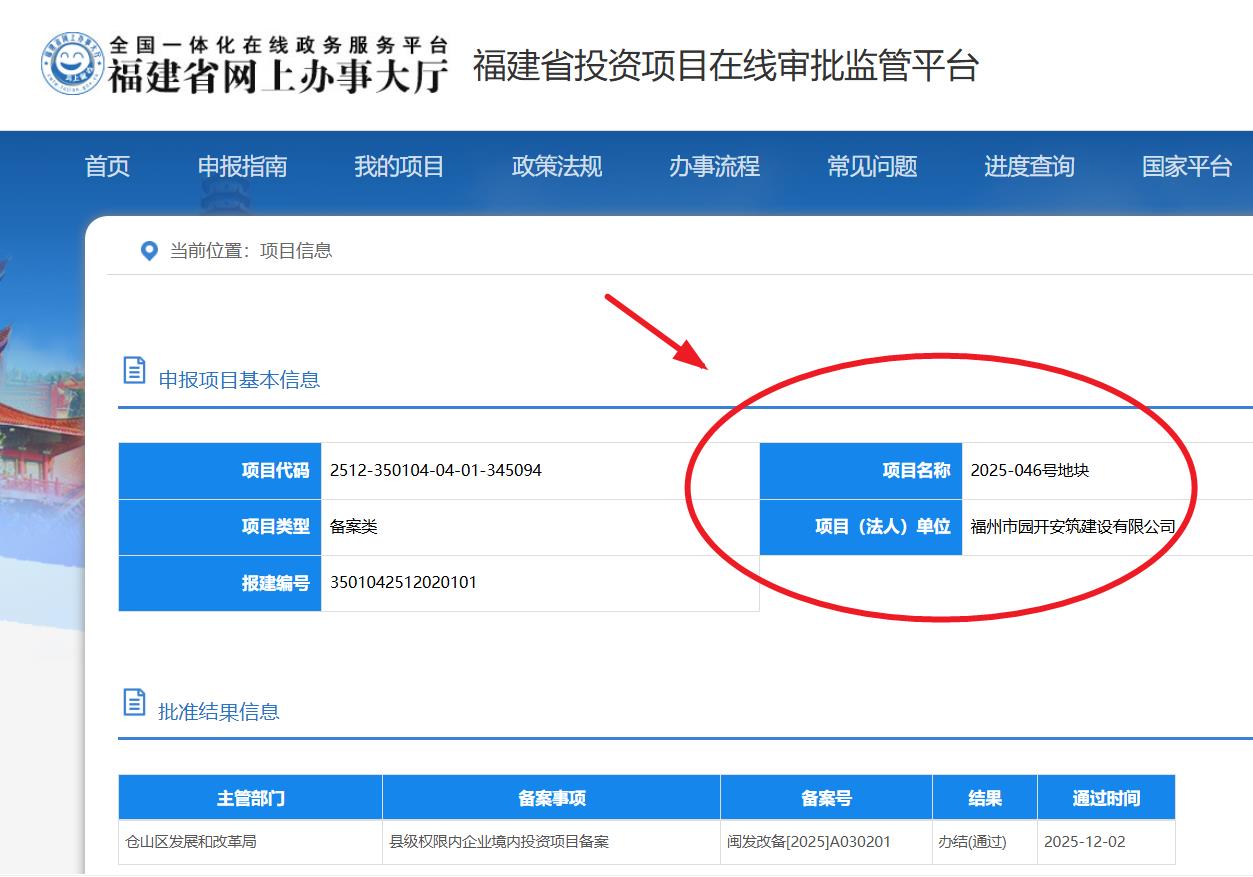Click the project name 2025-046号地块
The width and height of the screenshot is (1253, 877).
point(1029,470)
